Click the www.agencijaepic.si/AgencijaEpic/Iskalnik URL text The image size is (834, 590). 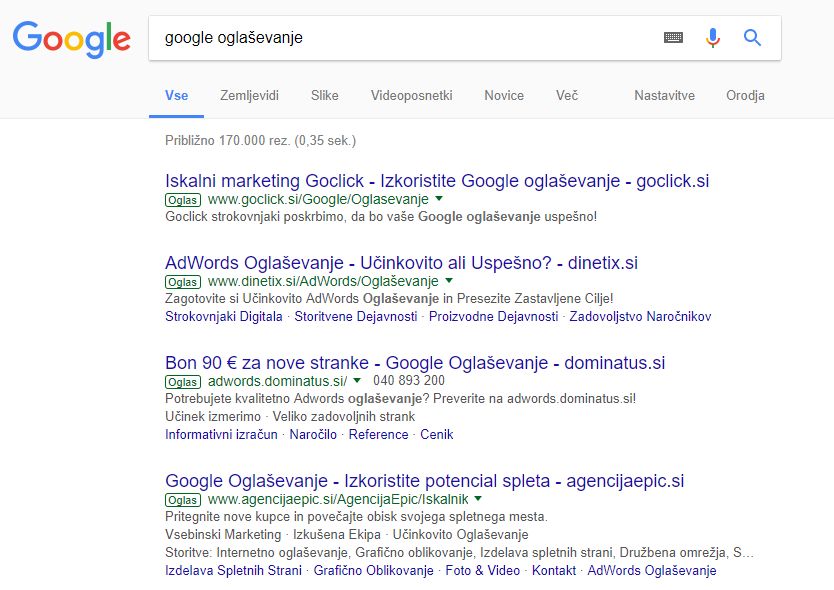pos(338,500)
